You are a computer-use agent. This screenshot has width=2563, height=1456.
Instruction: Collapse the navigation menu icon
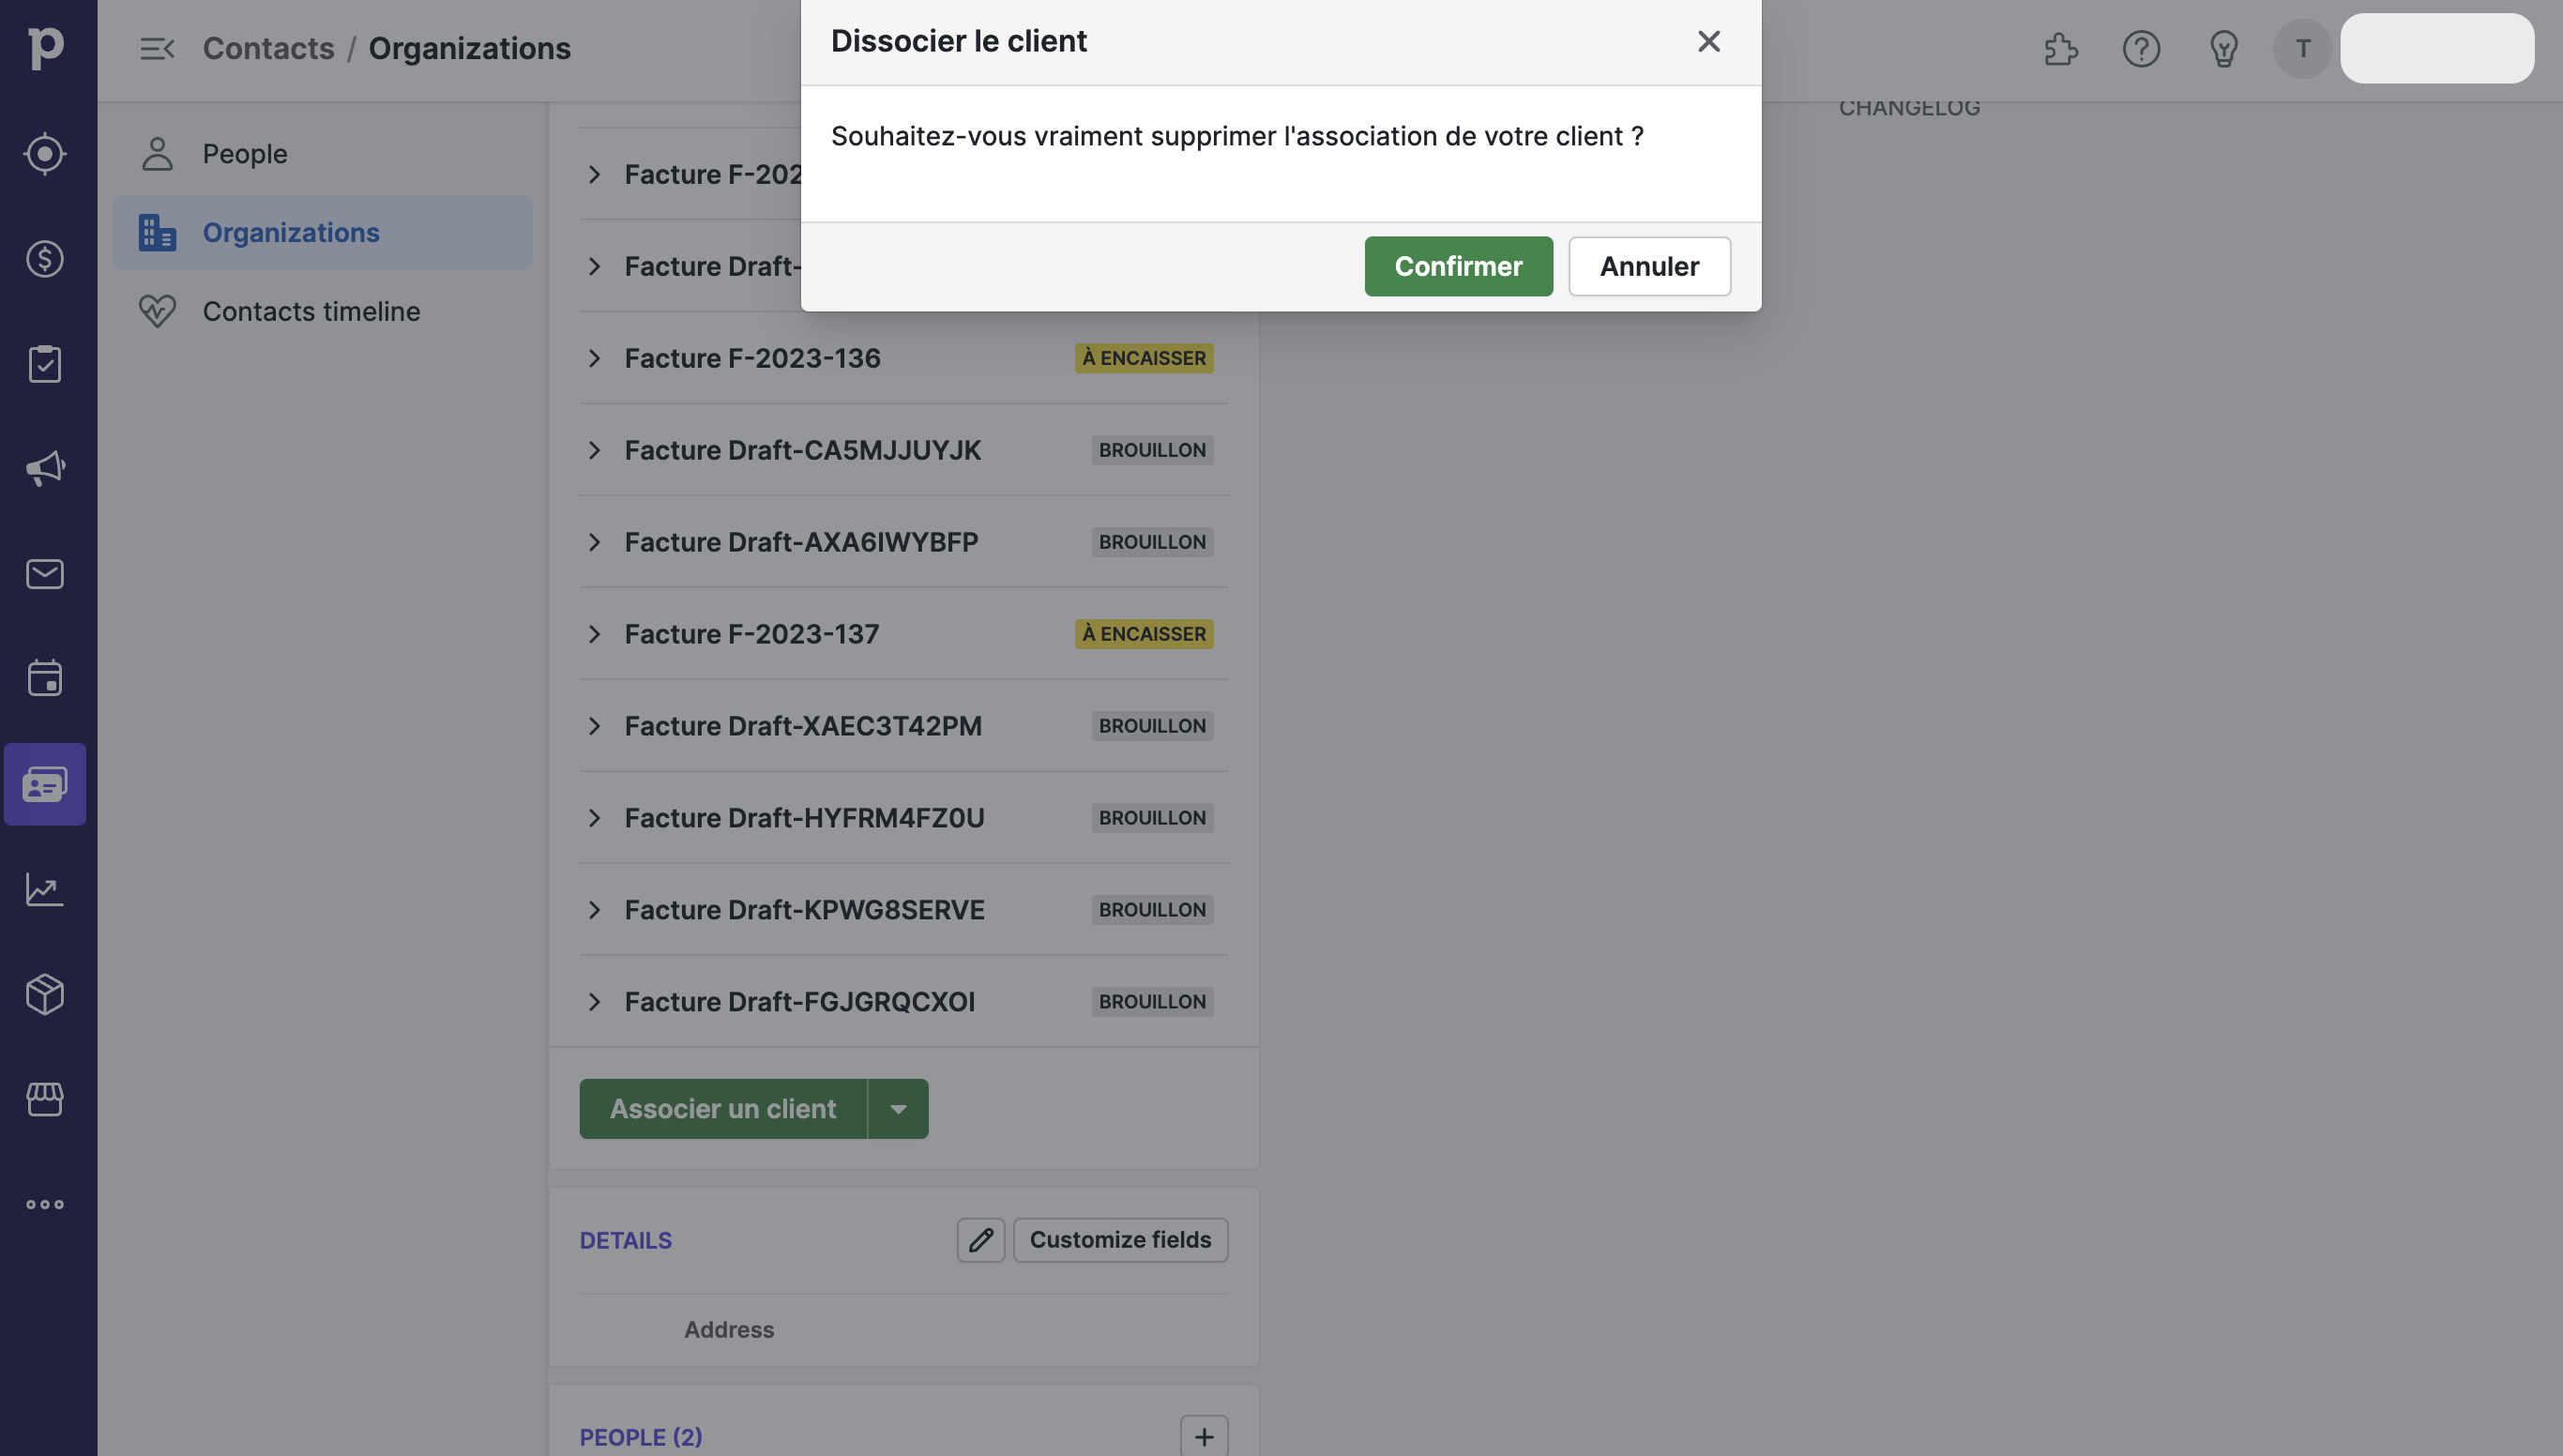coord(157,48)
